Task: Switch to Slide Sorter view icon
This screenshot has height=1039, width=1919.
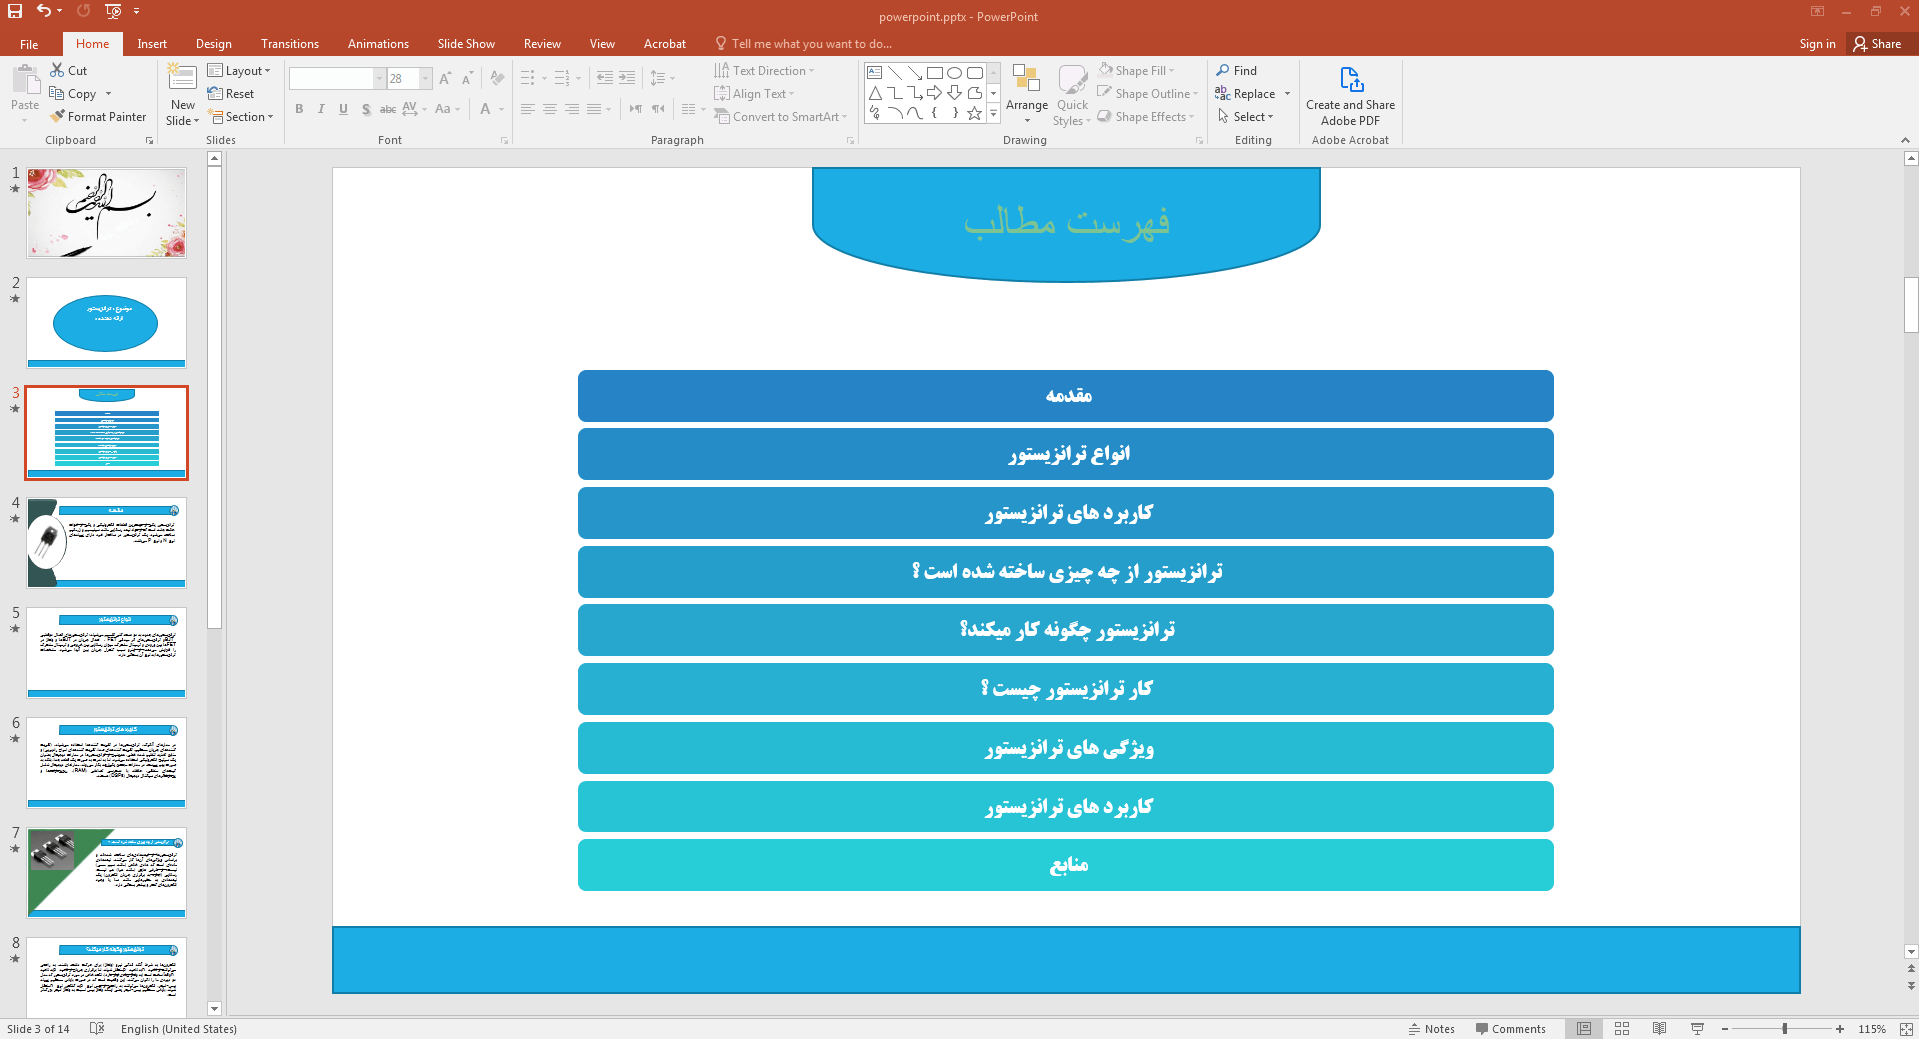Action: pos(1622,1029)
